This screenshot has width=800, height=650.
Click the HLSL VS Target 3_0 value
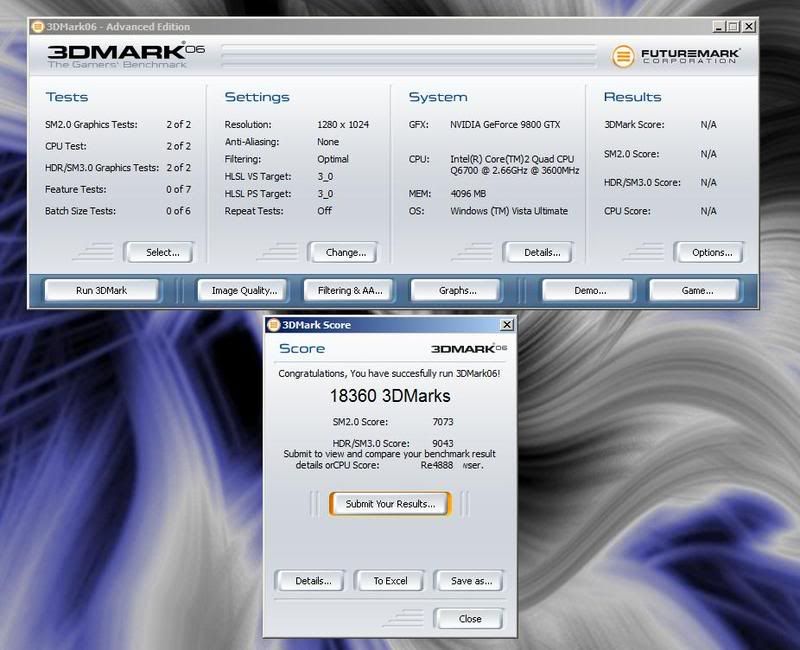point(325,177)
